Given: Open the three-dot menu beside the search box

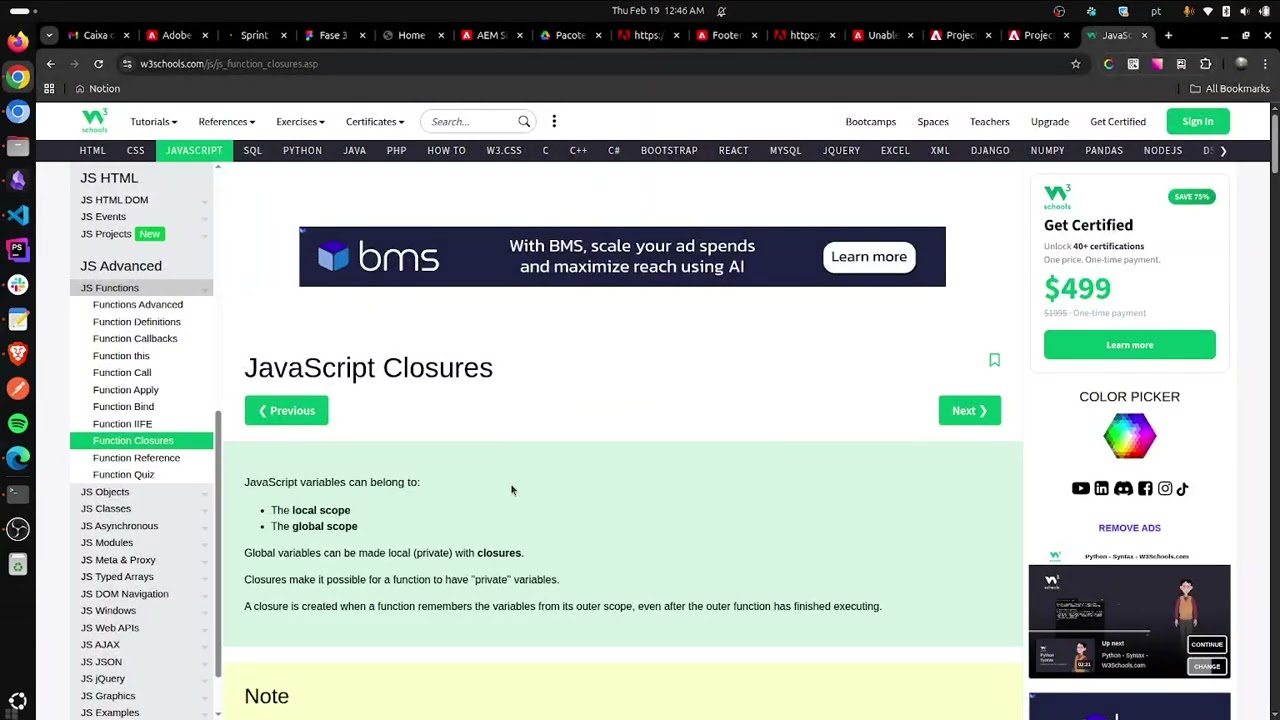Looking at the screenshot, I should [554, 122].
